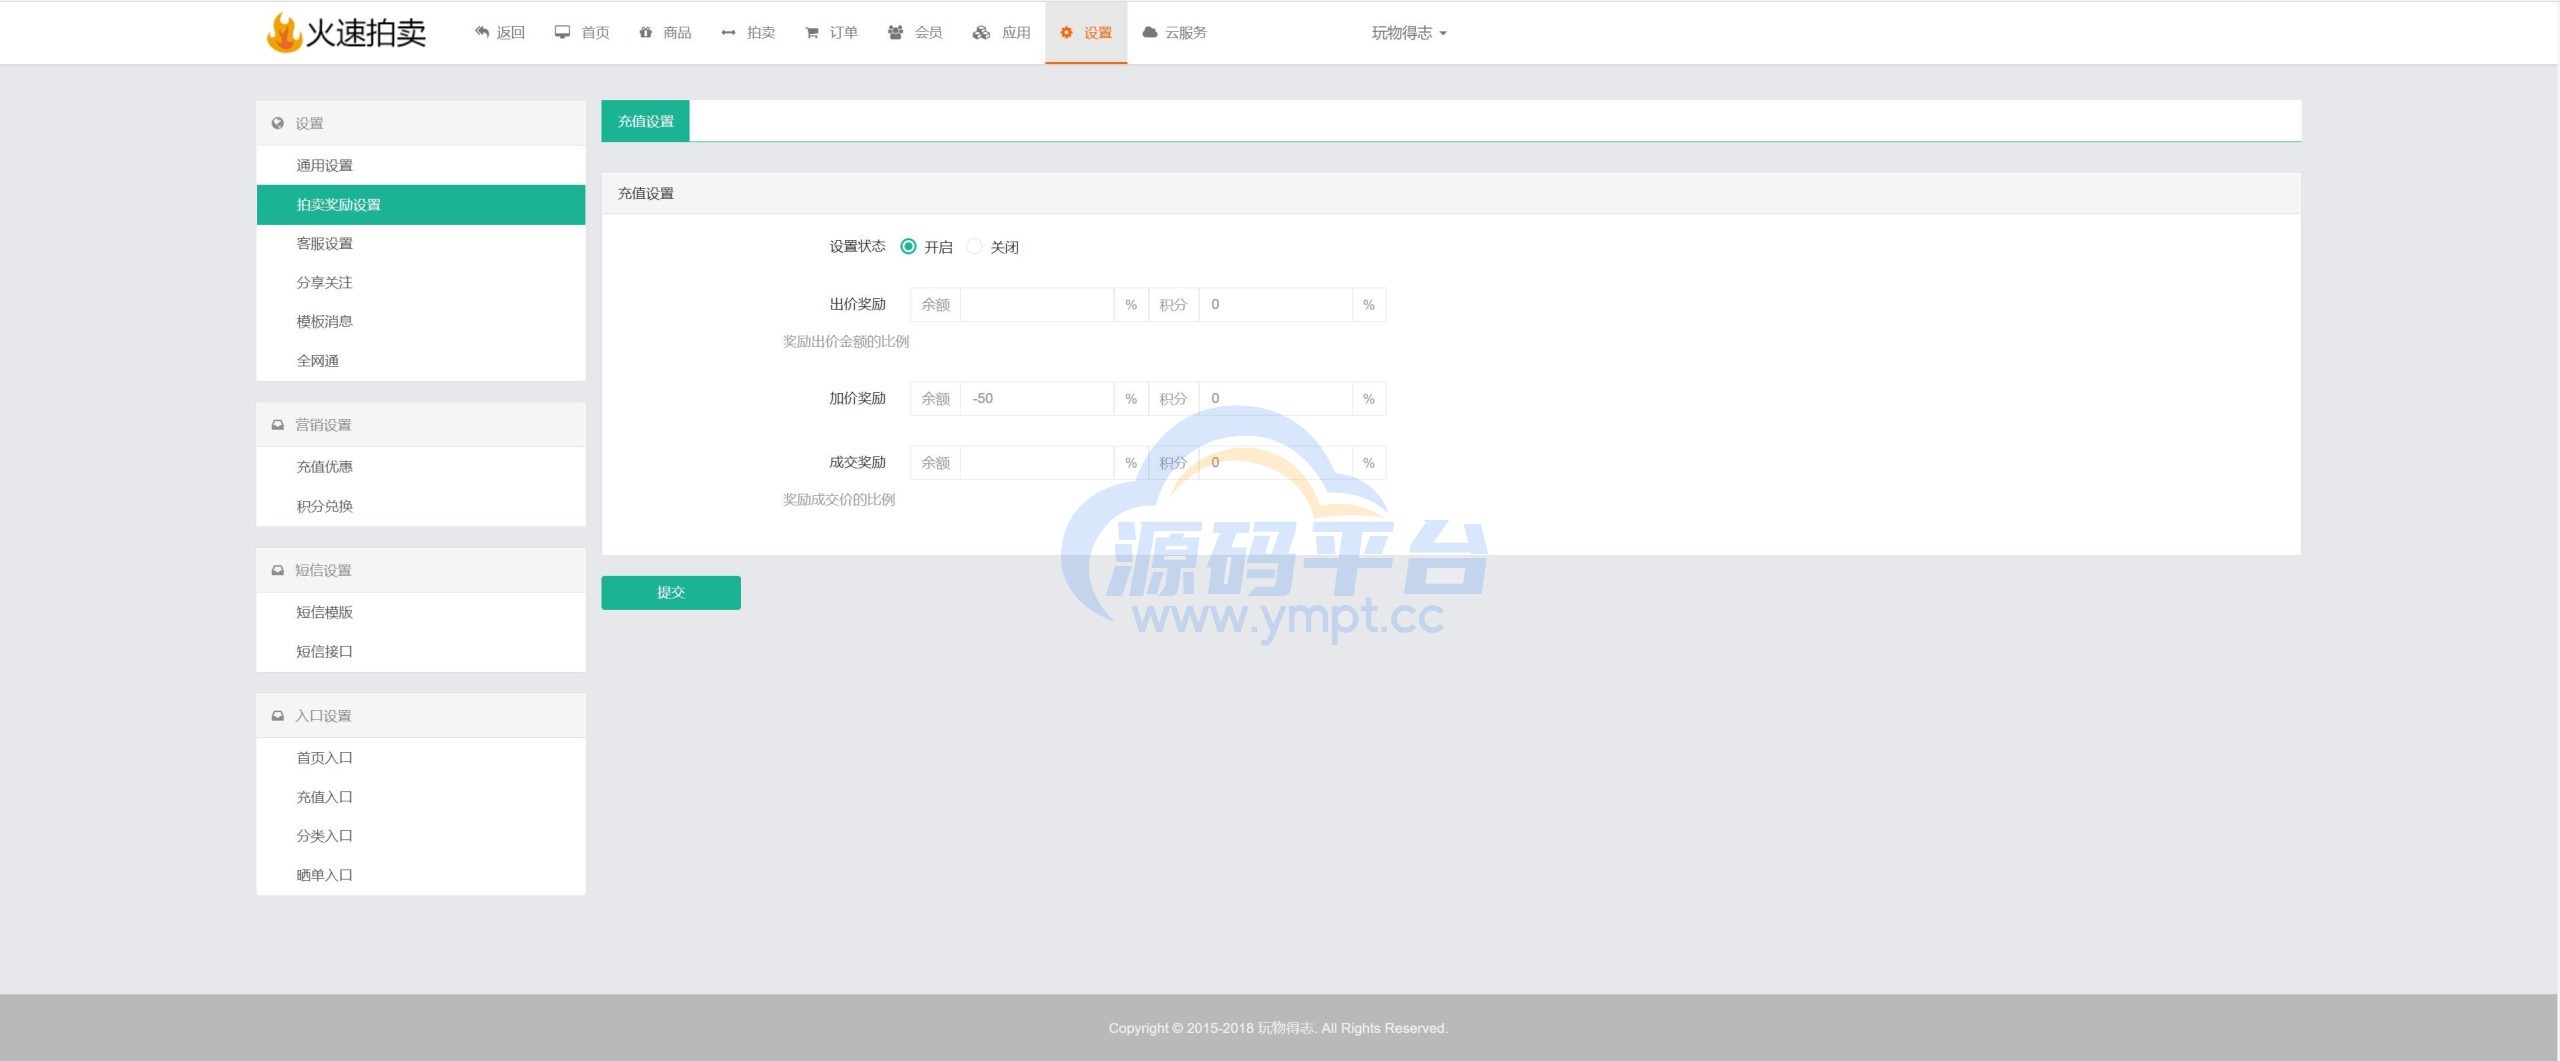The width and height of the screenshot is (2560, 1061).
Task: Click the 会员 users icon
Action: click(x=895, y=32)
